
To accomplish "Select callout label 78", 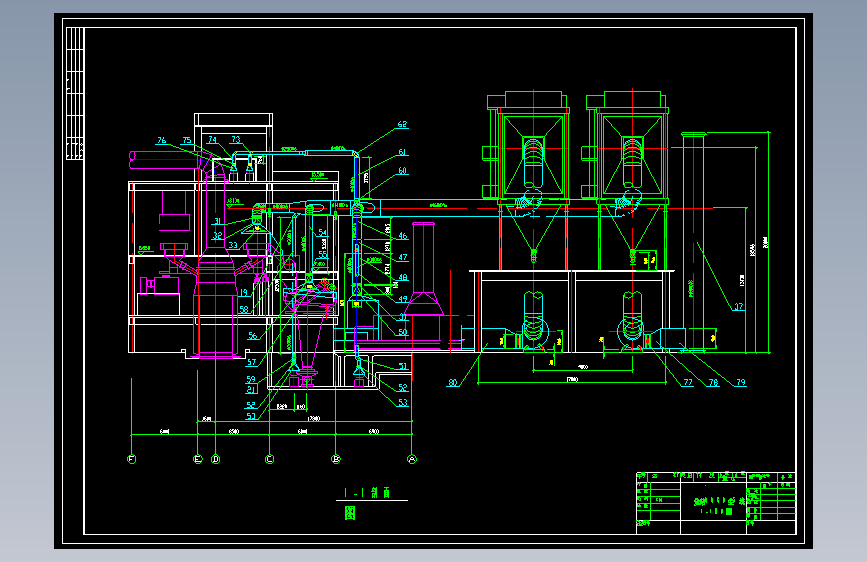I will point(713,382).
